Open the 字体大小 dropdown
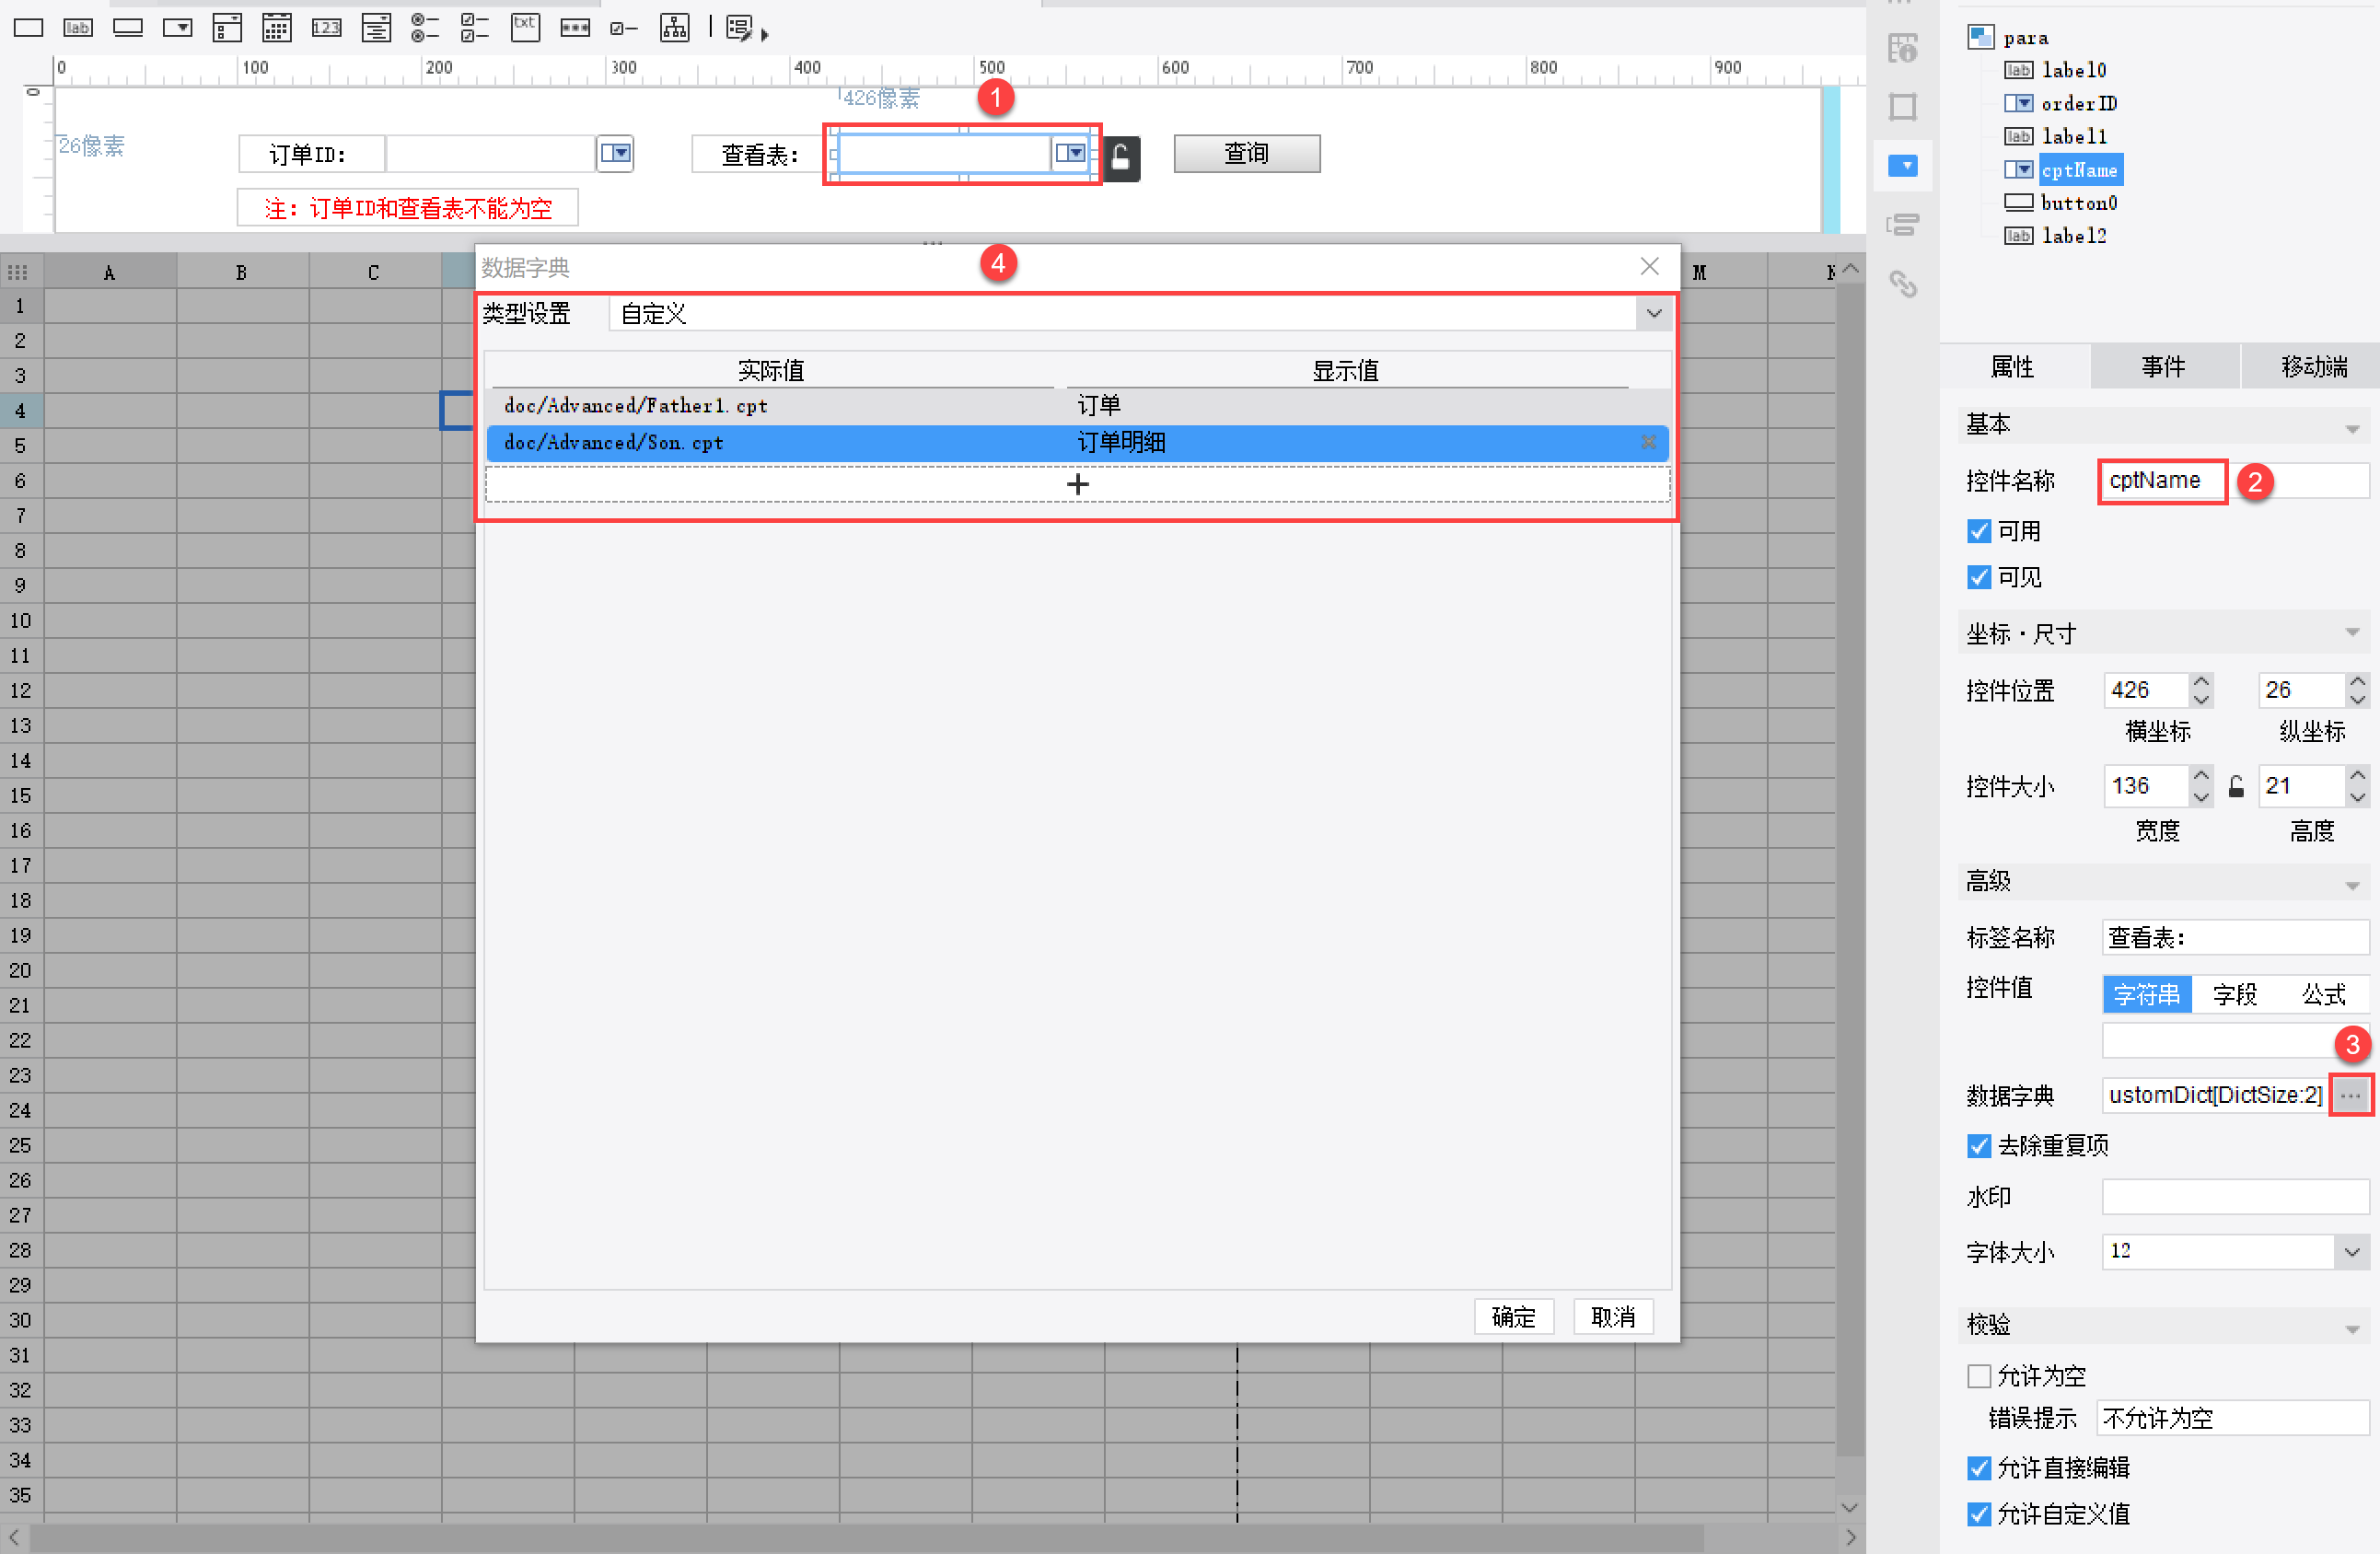Image resolution: width=2380 pixels, height=1554 pixels. coord(2351,1251)
